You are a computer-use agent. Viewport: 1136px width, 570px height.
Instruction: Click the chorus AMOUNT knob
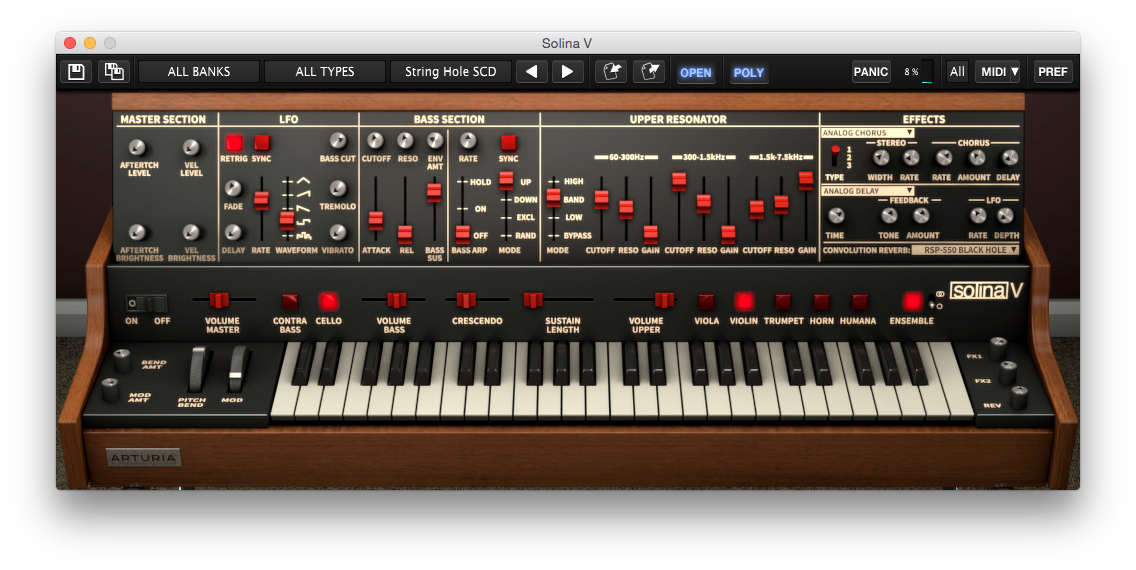[977, 158]
